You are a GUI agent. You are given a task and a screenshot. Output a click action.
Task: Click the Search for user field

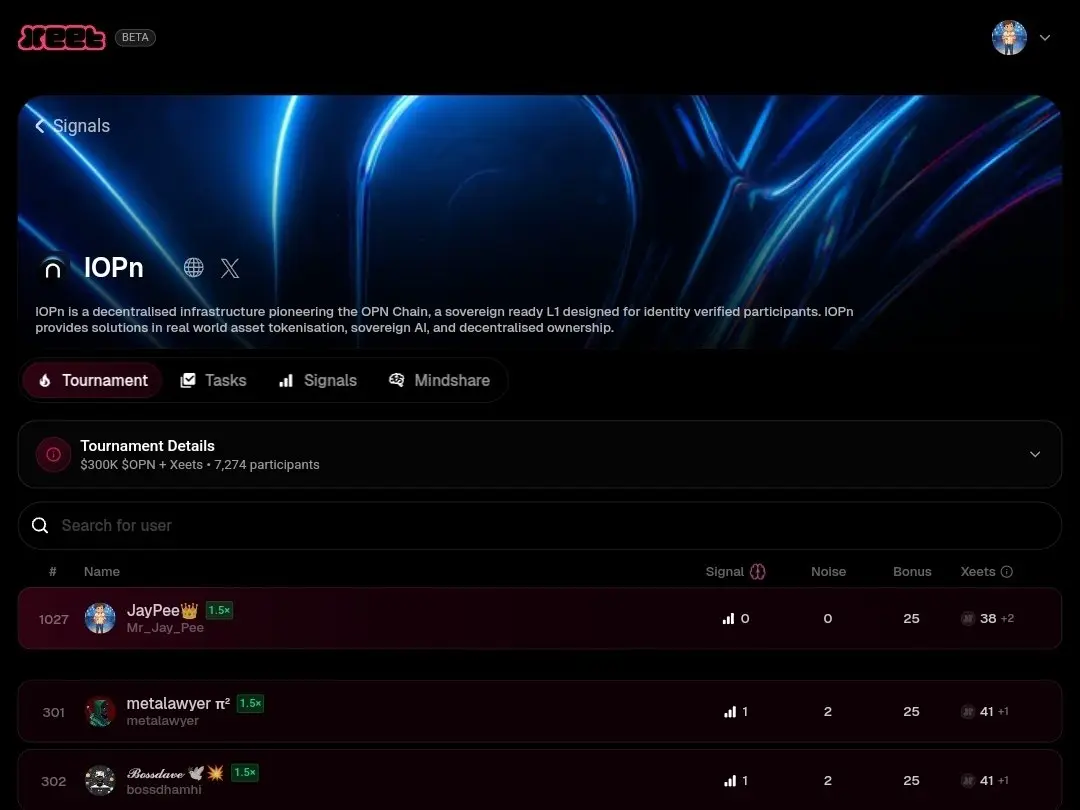tap(539, 526)
